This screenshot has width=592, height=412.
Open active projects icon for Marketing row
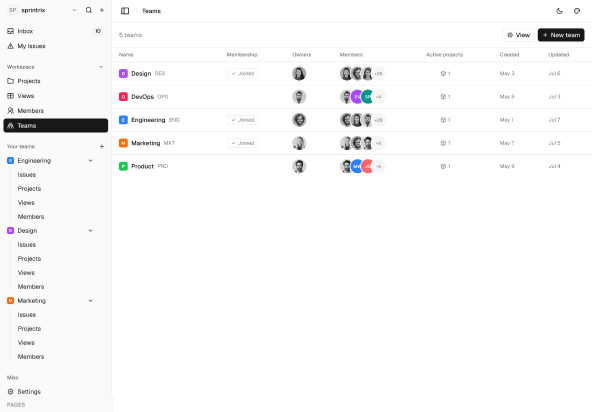coord(443,143)
